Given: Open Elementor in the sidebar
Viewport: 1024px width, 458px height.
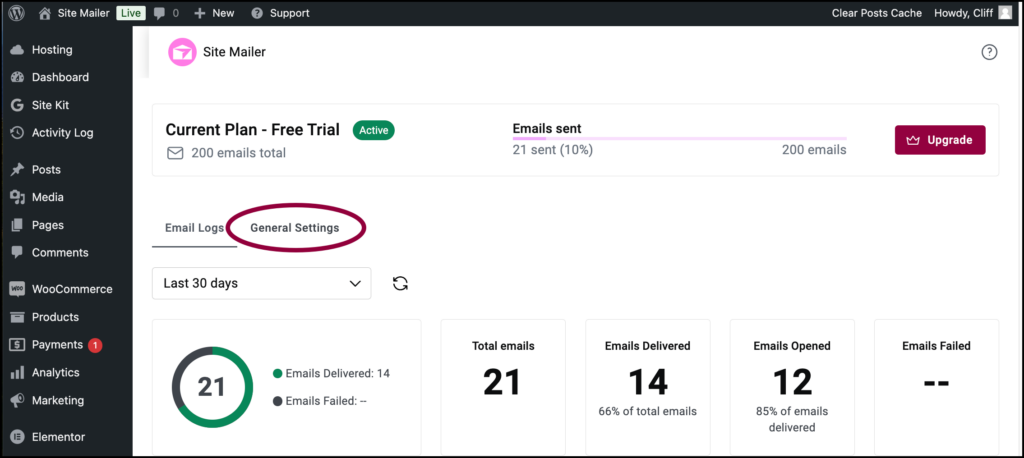Looking at the screenshot, I should [x=58, y=437].
